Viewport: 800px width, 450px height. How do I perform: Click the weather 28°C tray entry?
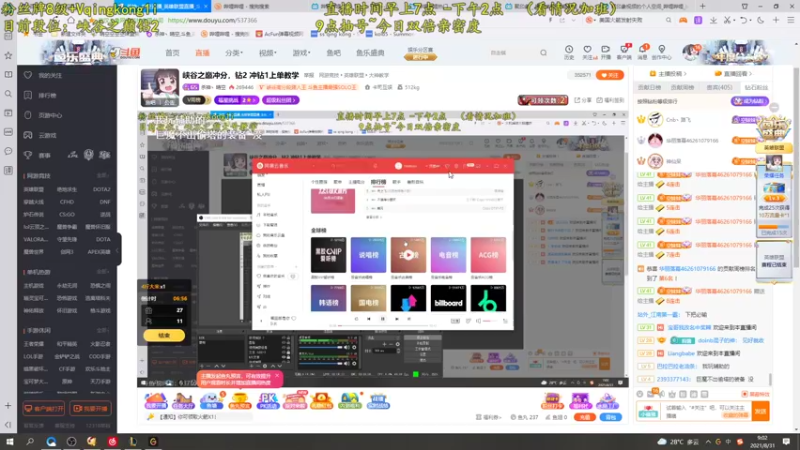coord(678,441)
